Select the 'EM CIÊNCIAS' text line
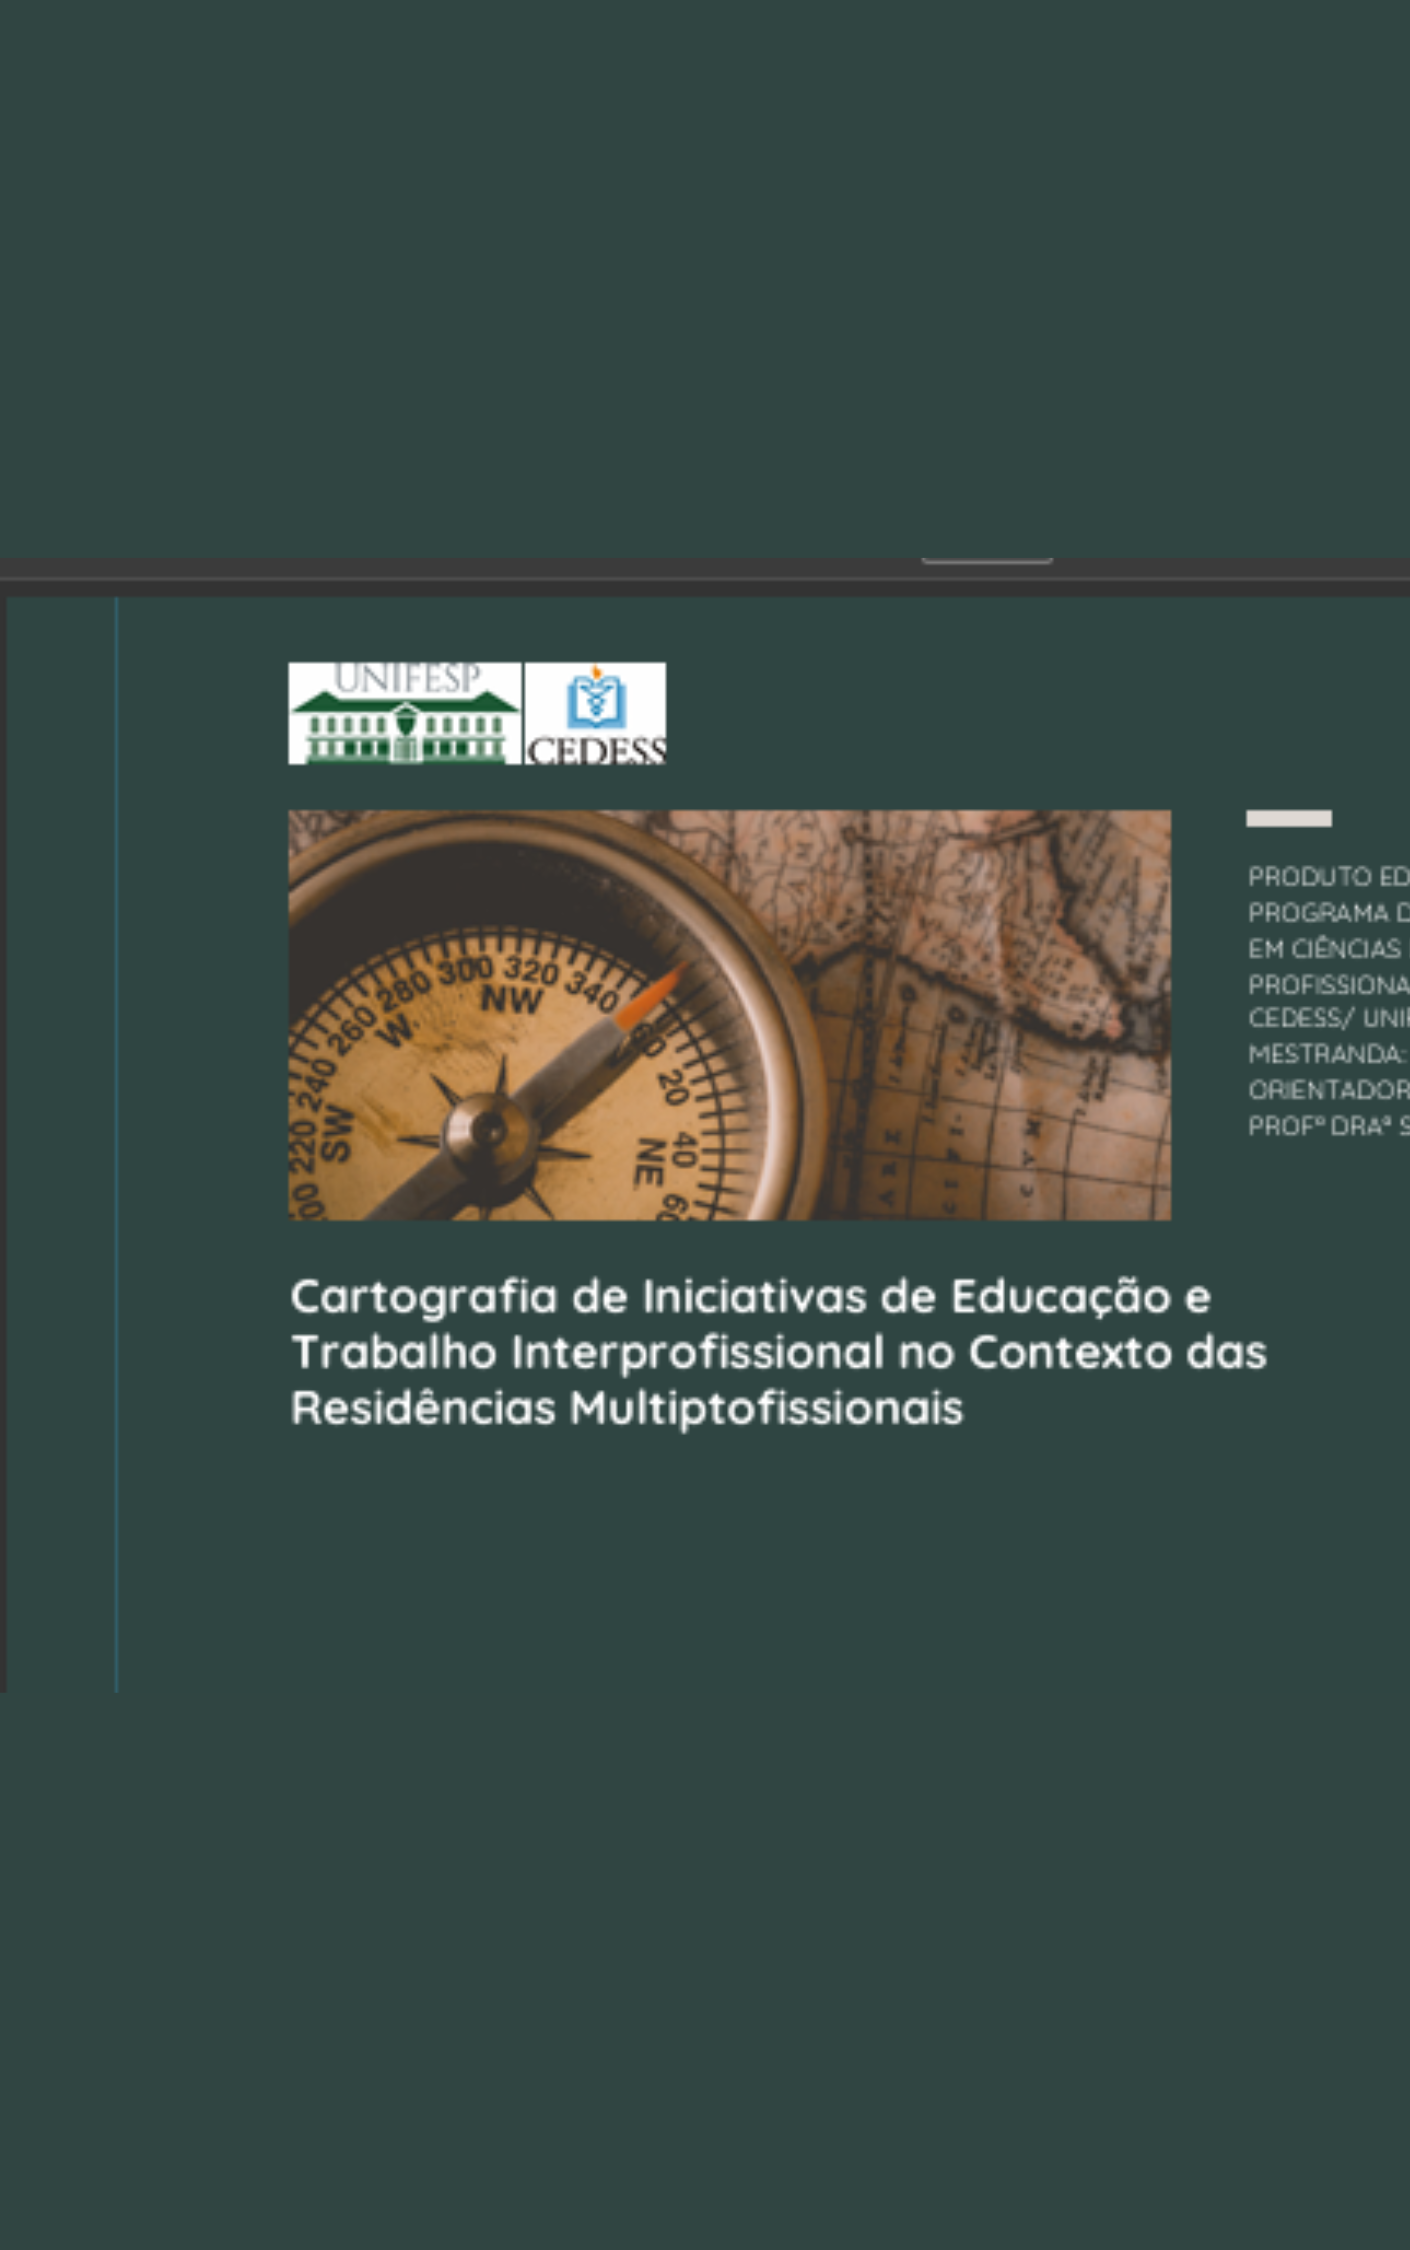Image resolution: width=1410 pixels, height=2250 pixels. [1324, 949]
